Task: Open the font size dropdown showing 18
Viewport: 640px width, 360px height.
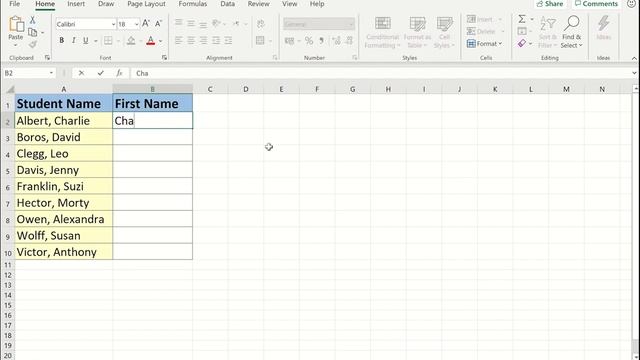Action: pos(136,24)
